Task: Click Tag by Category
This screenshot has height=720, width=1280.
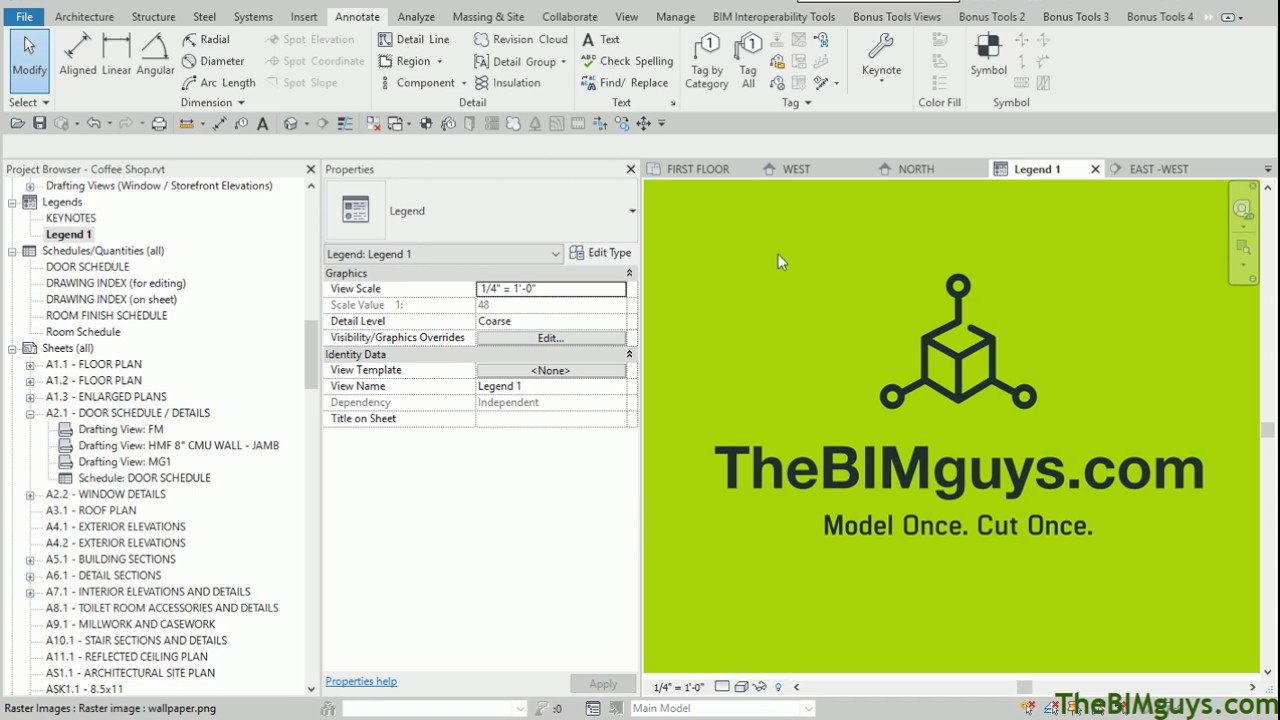Action: click(707, 60)
